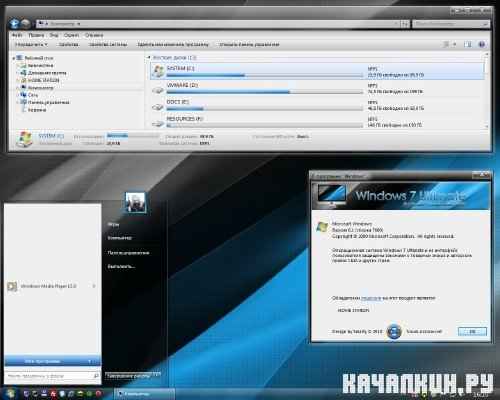The width and height of the screenshot is (500, 400).
Task: Open the user account picture
Action: [x=135, y=202]
